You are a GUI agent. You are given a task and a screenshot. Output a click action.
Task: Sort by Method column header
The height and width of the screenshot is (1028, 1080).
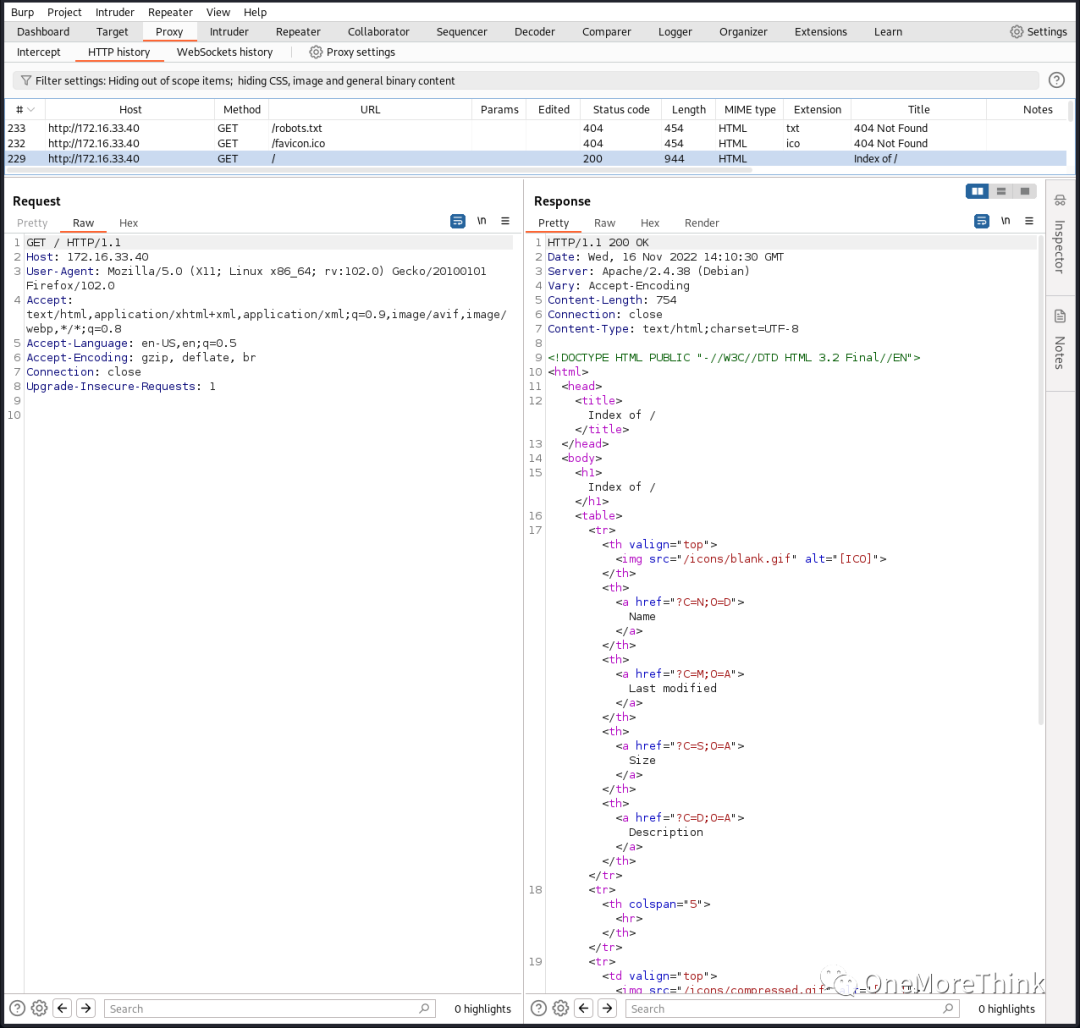tap(242, 109)
